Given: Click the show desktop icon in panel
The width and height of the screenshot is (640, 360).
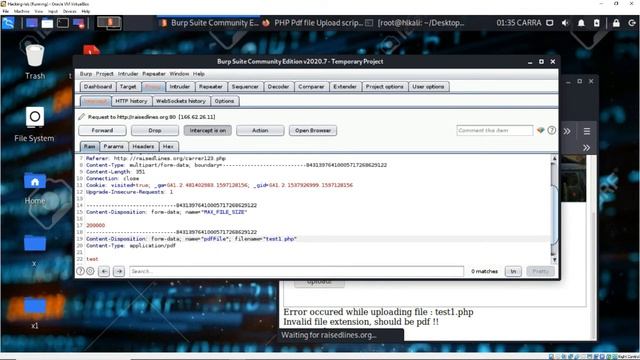Looking at the screenshot, I should tap(31, 23).
